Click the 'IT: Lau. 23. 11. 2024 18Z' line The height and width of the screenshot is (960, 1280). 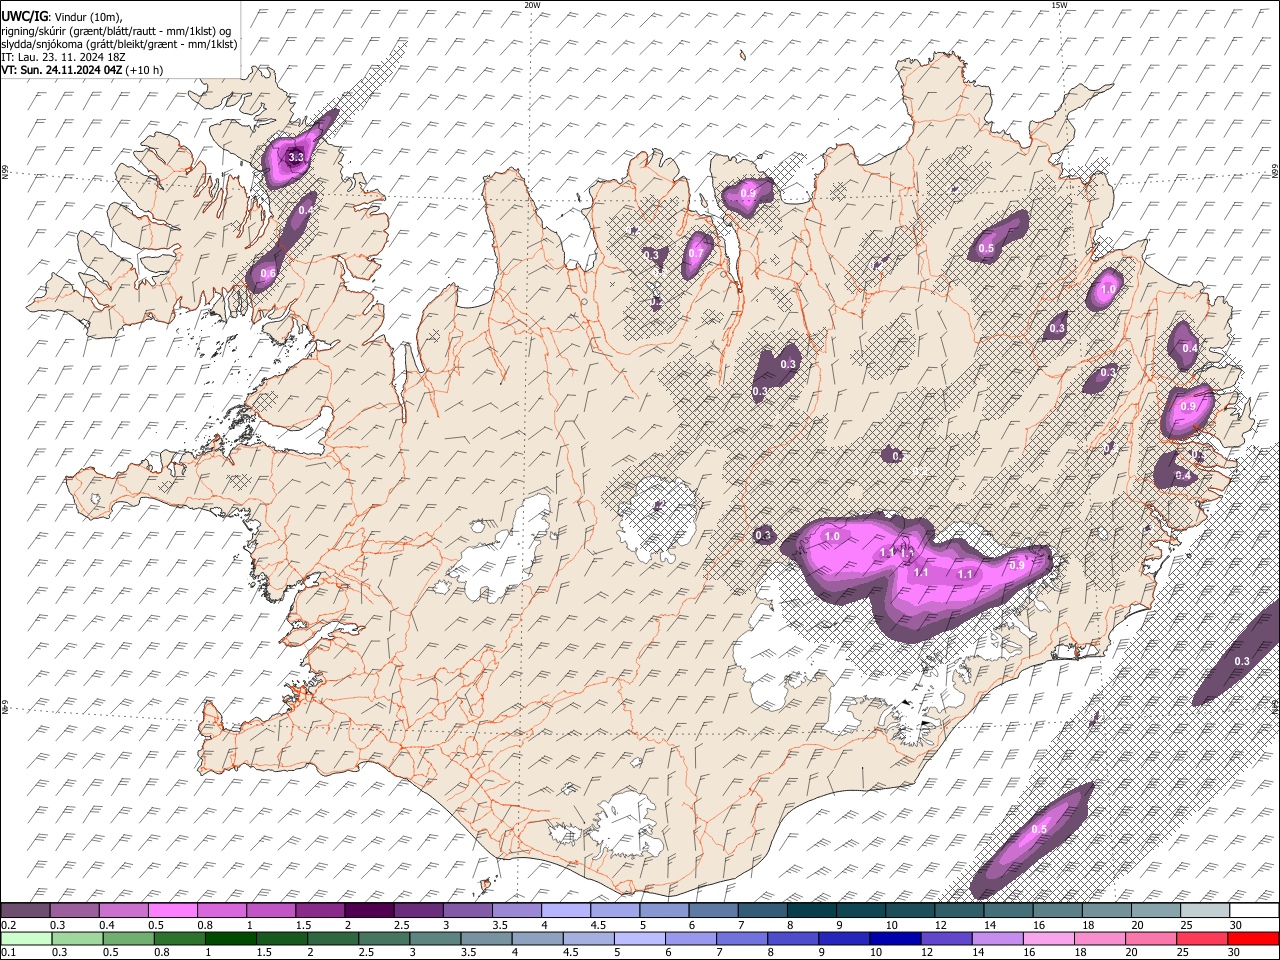[x=63, y=57]
